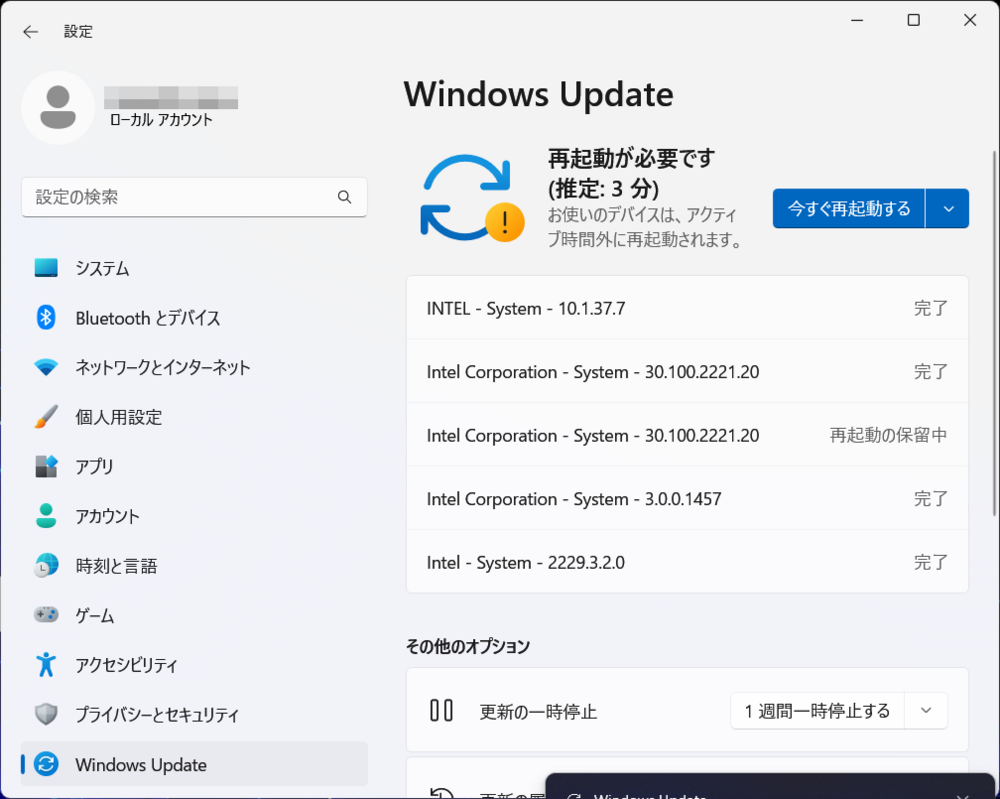Expand pause duration dropdown chevron
This screenshot has height=799, width=1000.
click(x=926, y=710)
